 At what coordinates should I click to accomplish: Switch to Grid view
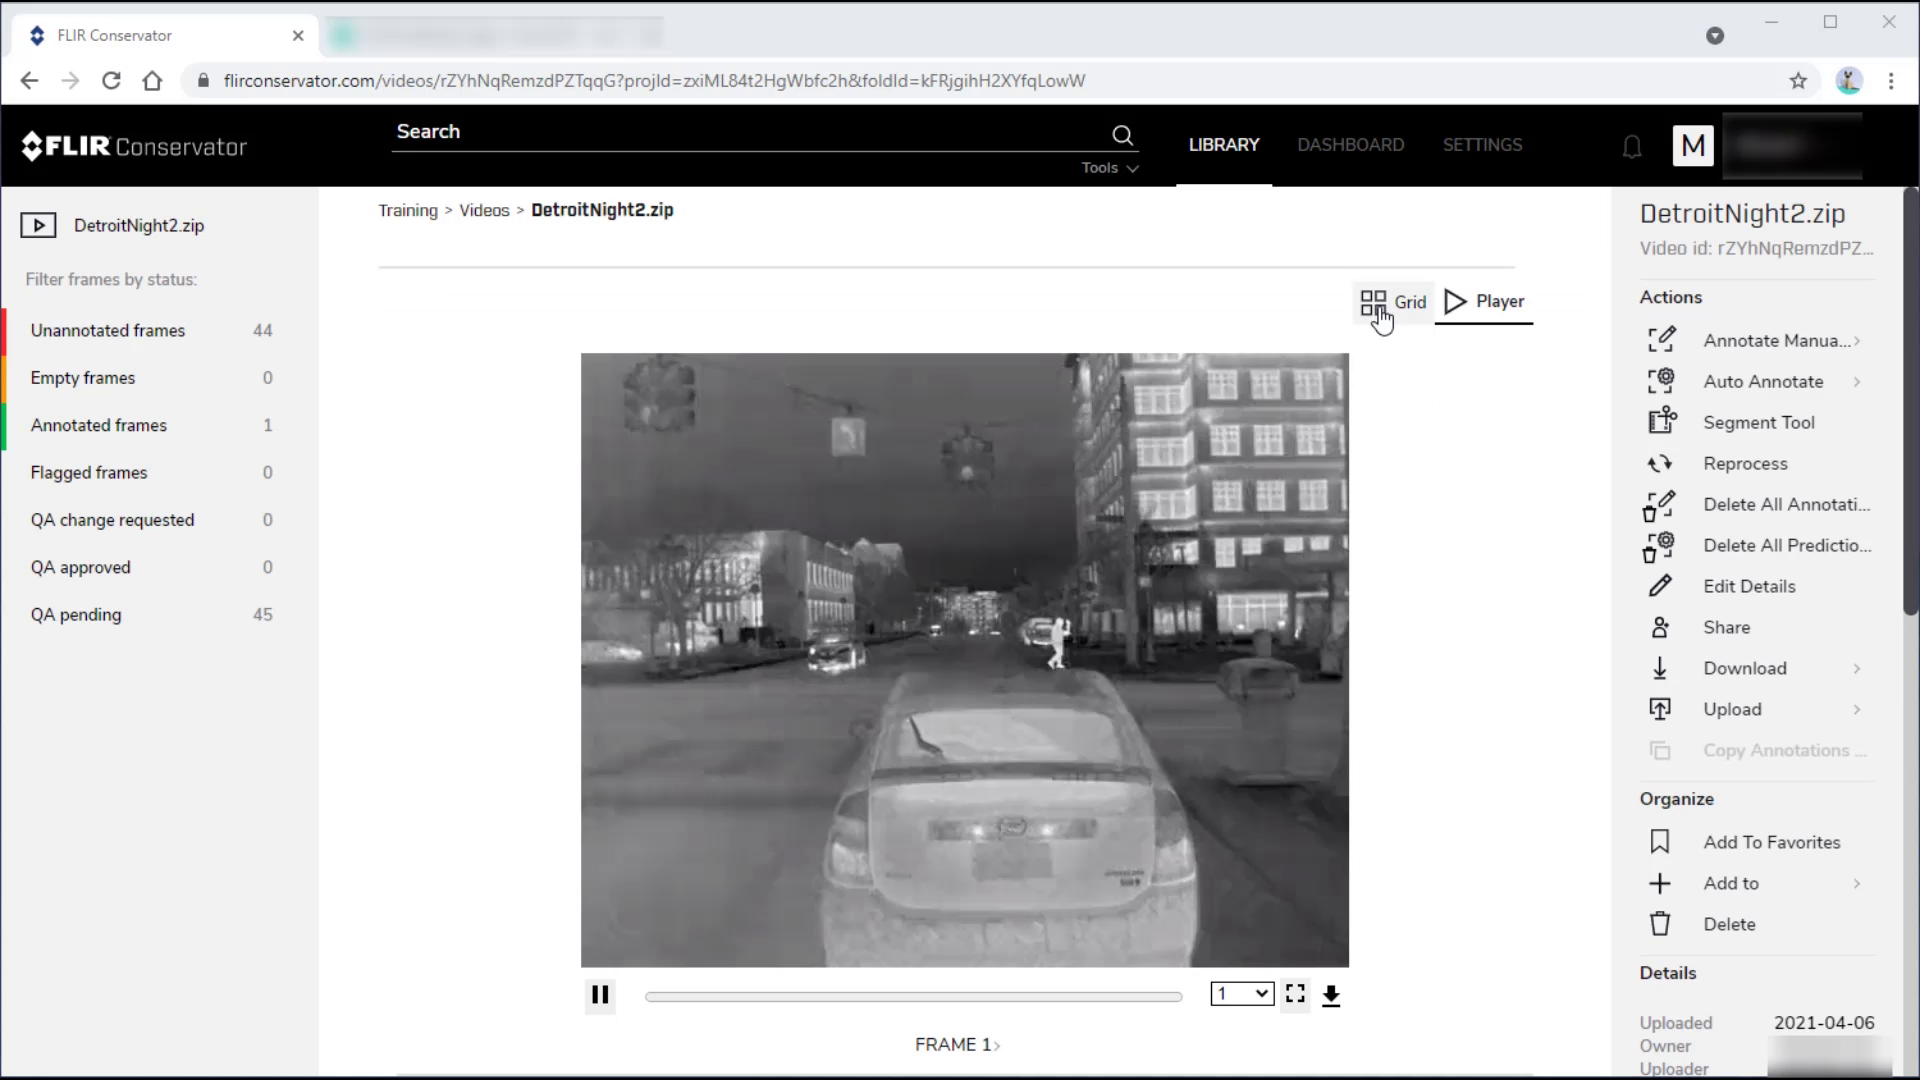[1393, 302]
